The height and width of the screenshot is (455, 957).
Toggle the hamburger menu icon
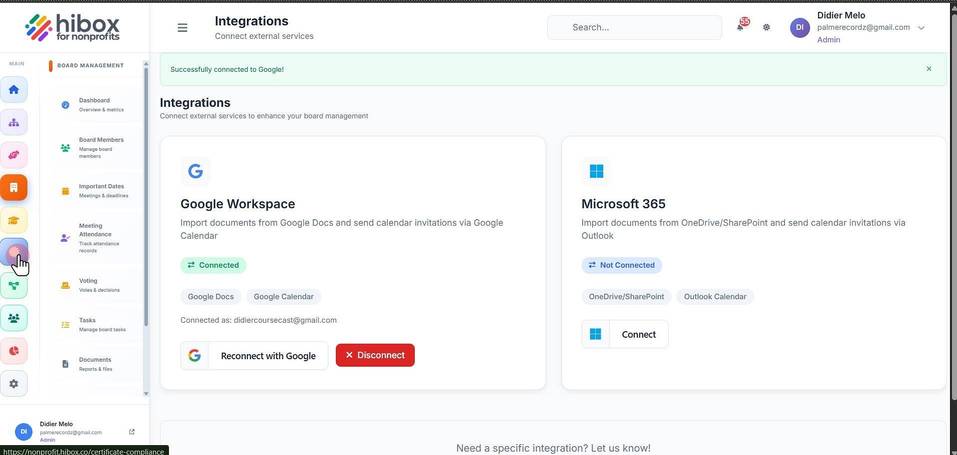(x=182, y=27)
